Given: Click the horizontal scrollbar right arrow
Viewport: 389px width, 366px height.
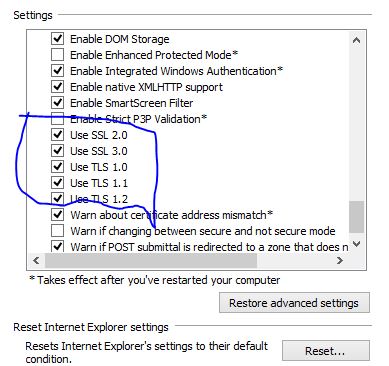Looking at the screenshot, I should (x=340, y=260).
